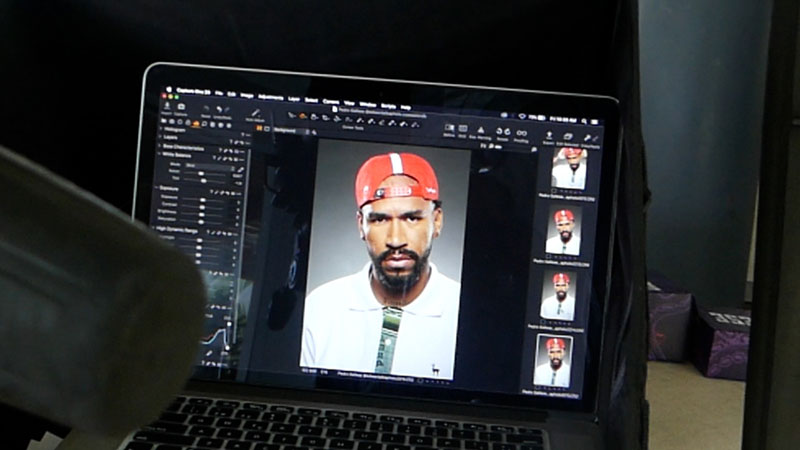Click the Auto Adjust wand icon
The image size is (800, 450).
click(254, 113)
